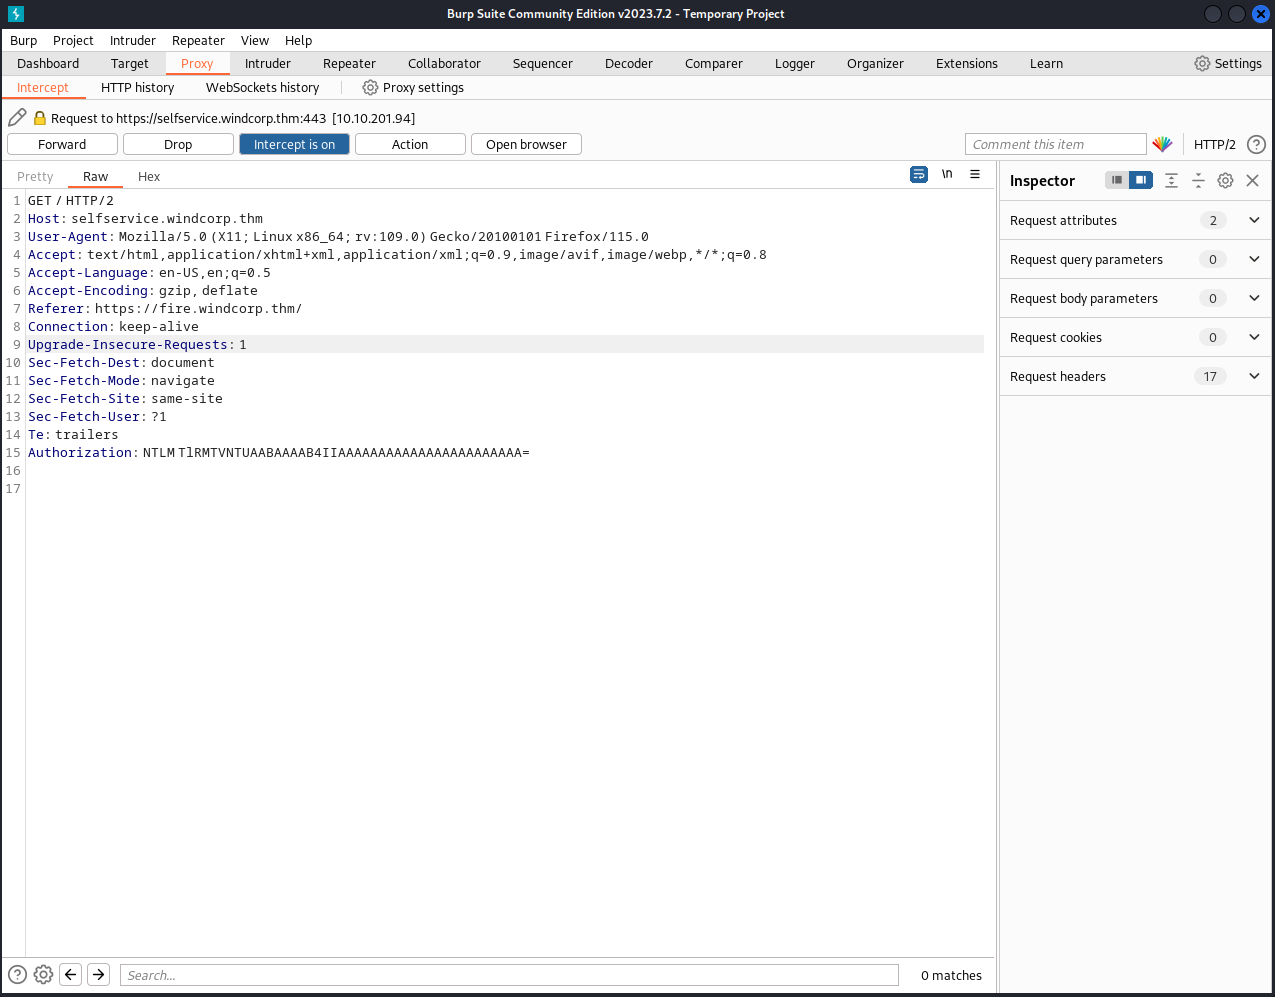The height and width of the screenshot is (997, 1275).
Task: Expand all Inspector sections icon
Action: 1171,181
